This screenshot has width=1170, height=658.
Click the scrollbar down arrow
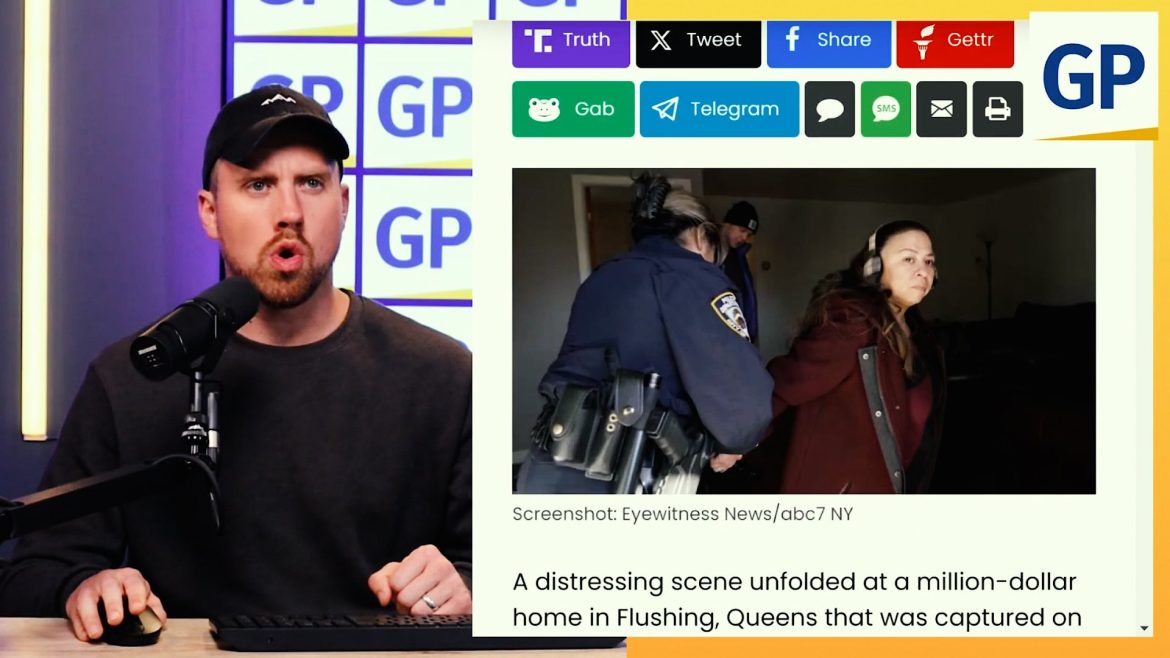point(1145,628)
